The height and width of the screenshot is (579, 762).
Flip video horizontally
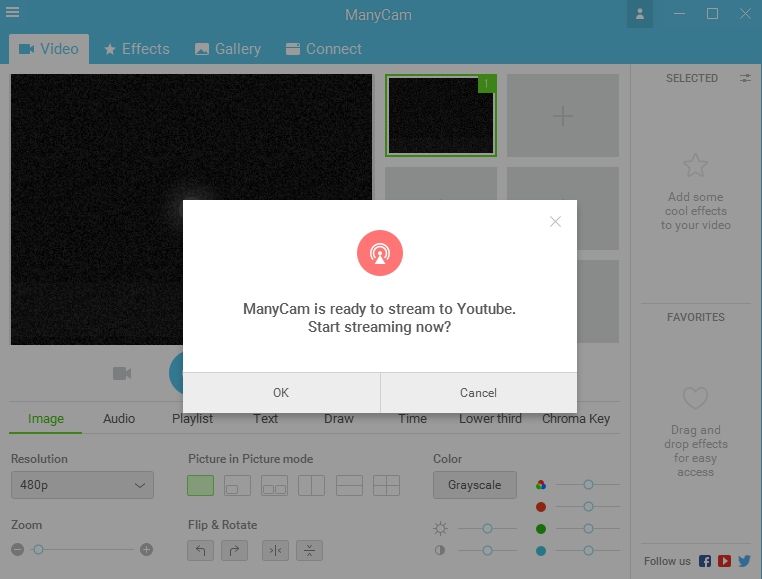point(276,550)
